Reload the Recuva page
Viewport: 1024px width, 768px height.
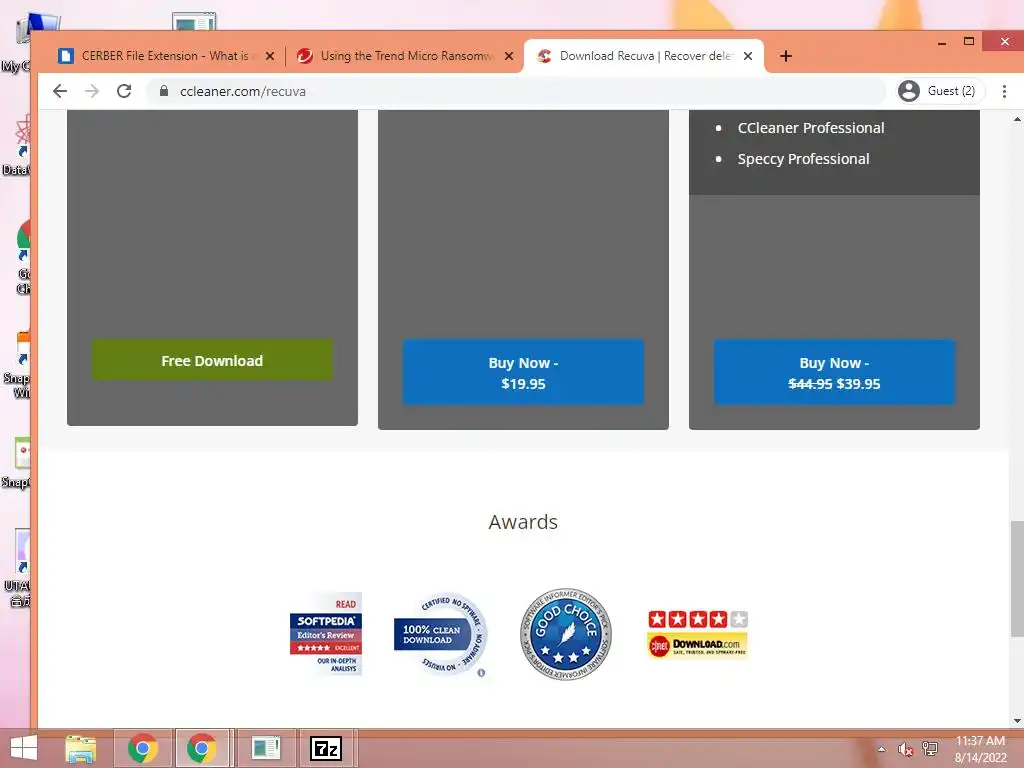coord(124,91)
